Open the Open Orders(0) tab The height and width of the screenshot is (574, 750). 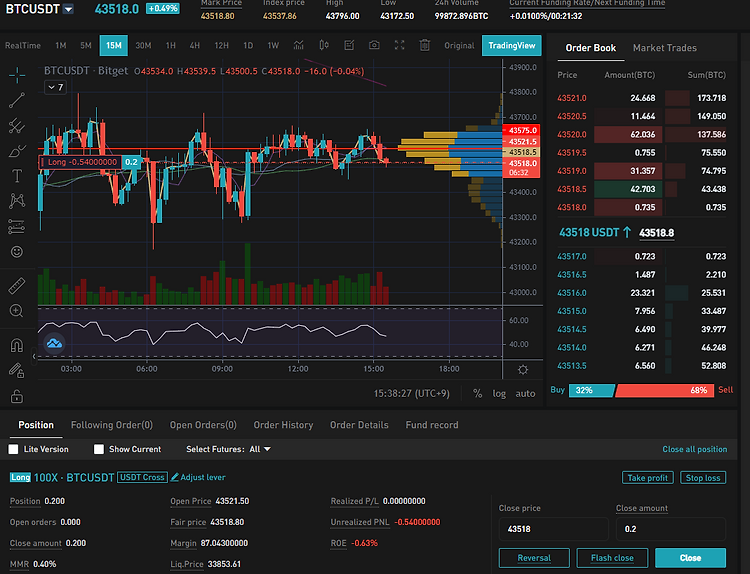pyautogui.click(x=203, y=425)
